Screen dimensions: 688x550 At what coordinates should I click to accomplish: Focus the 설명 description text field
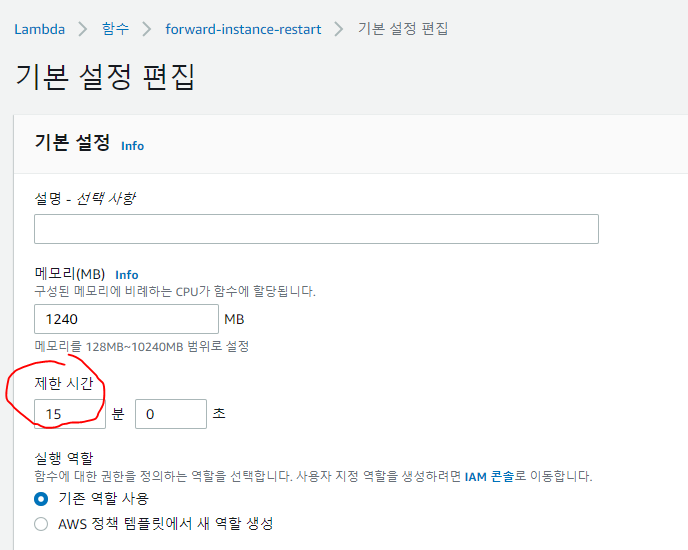pos(316,229)
